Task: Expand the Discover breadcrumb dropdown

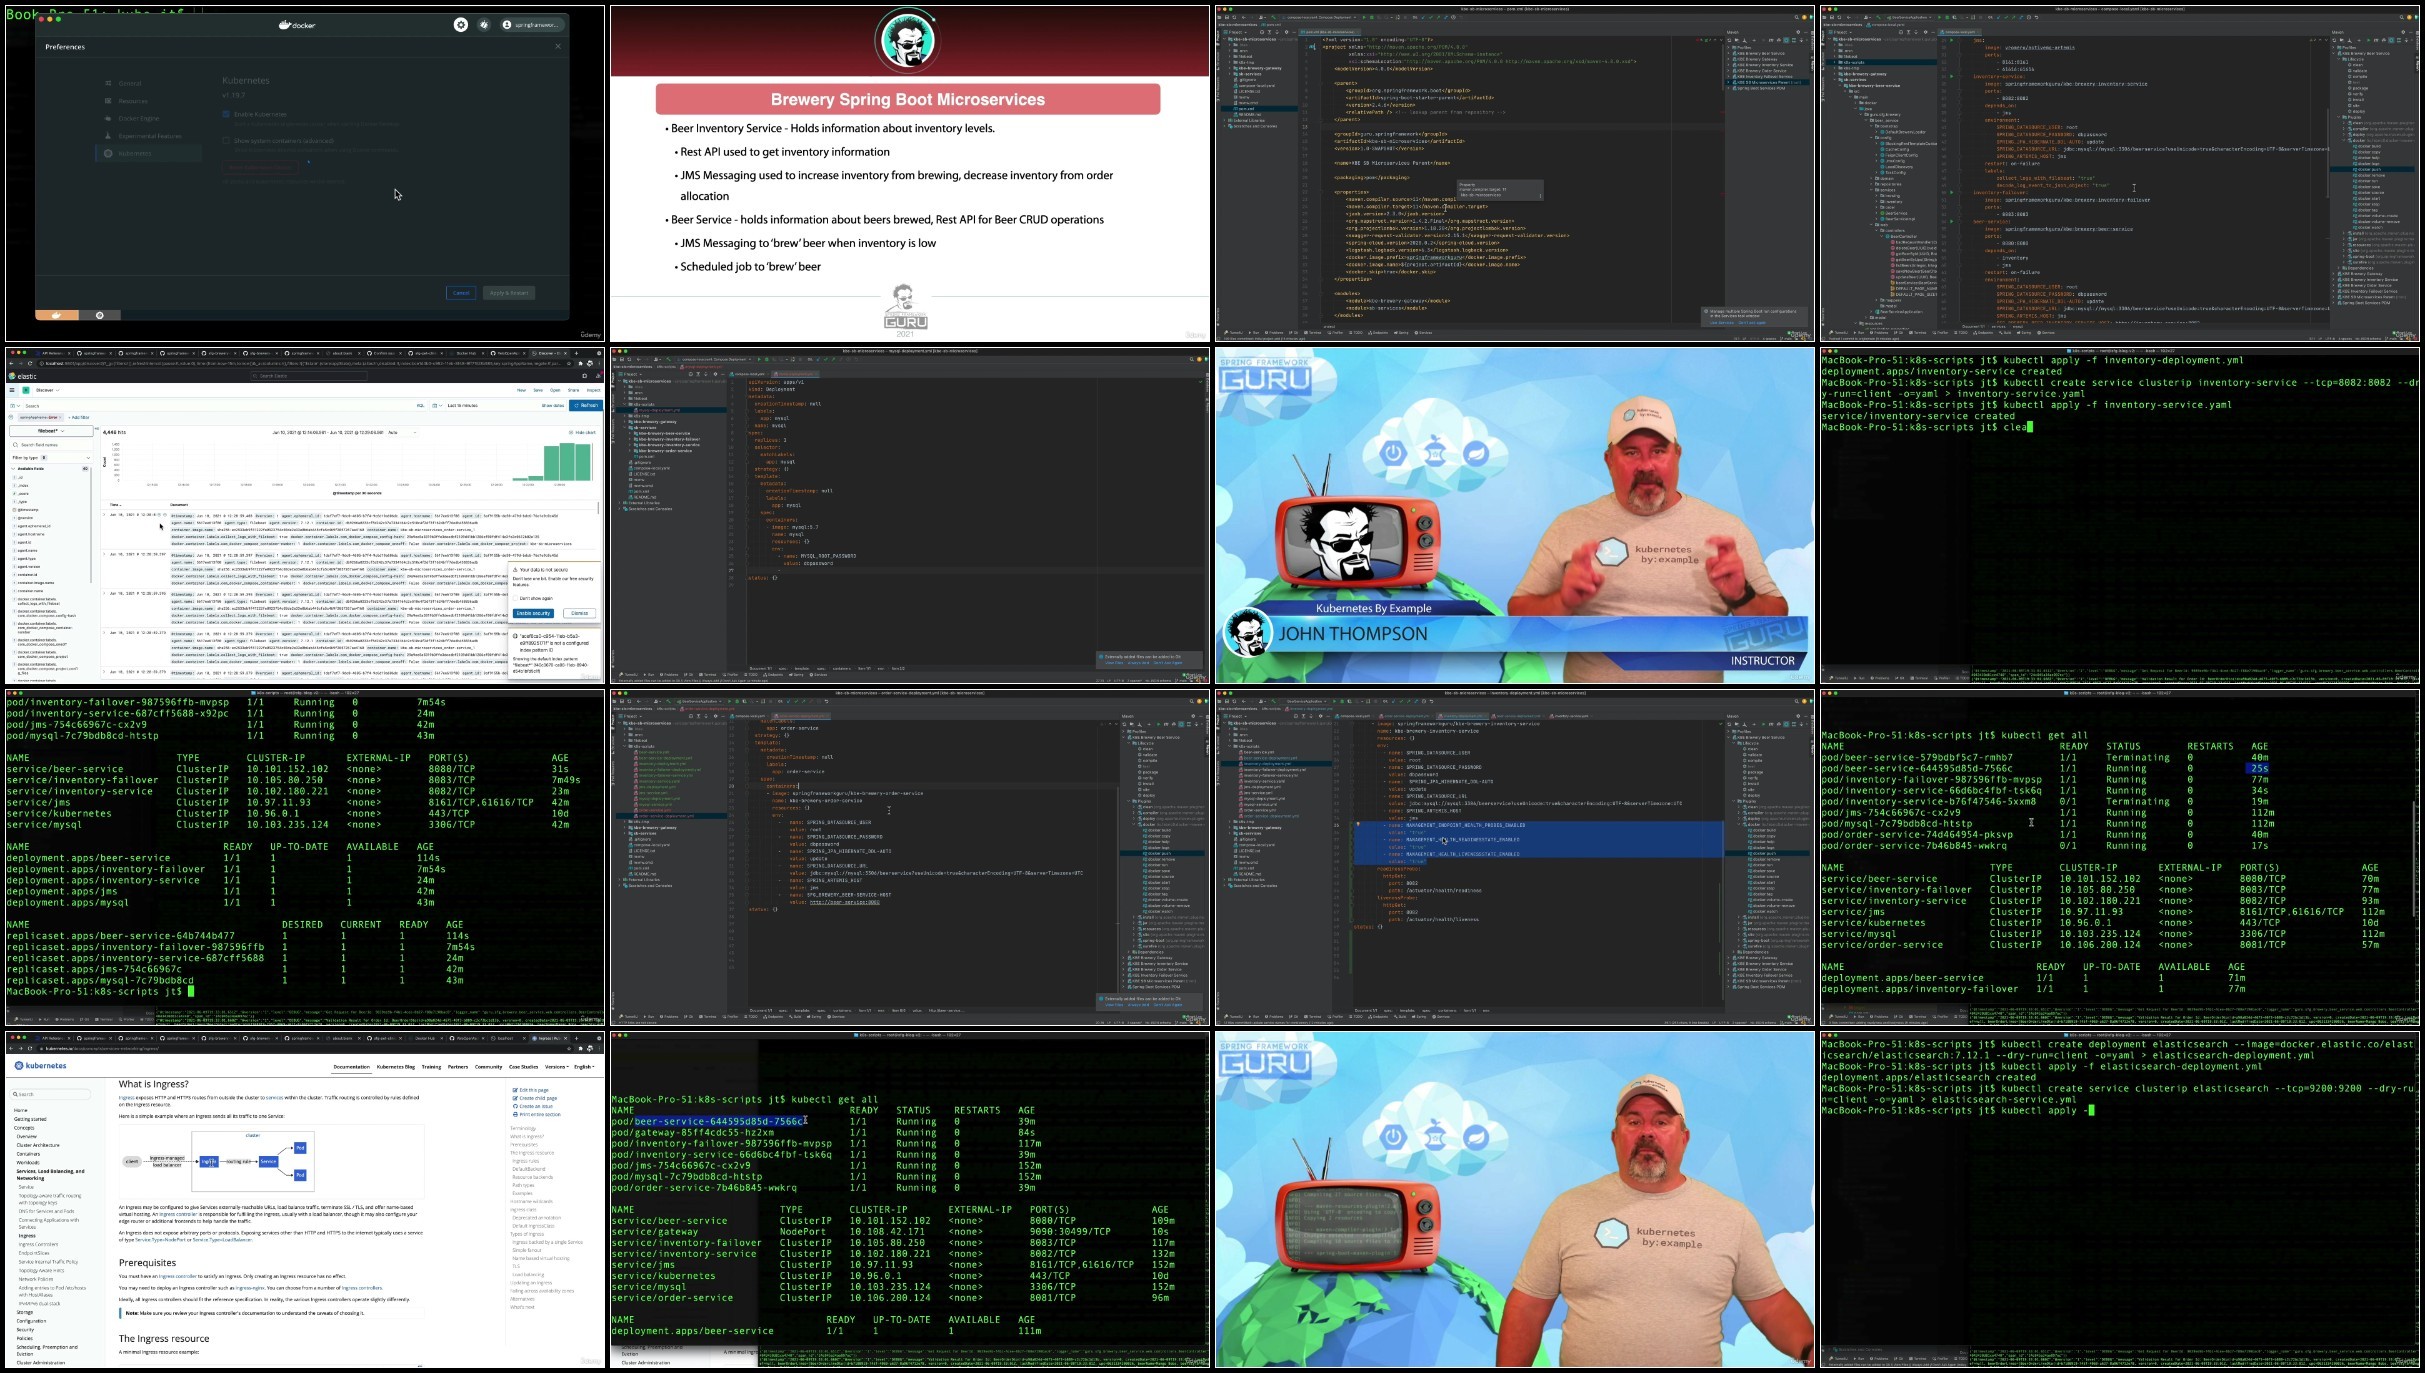Action: coord(47,390)
